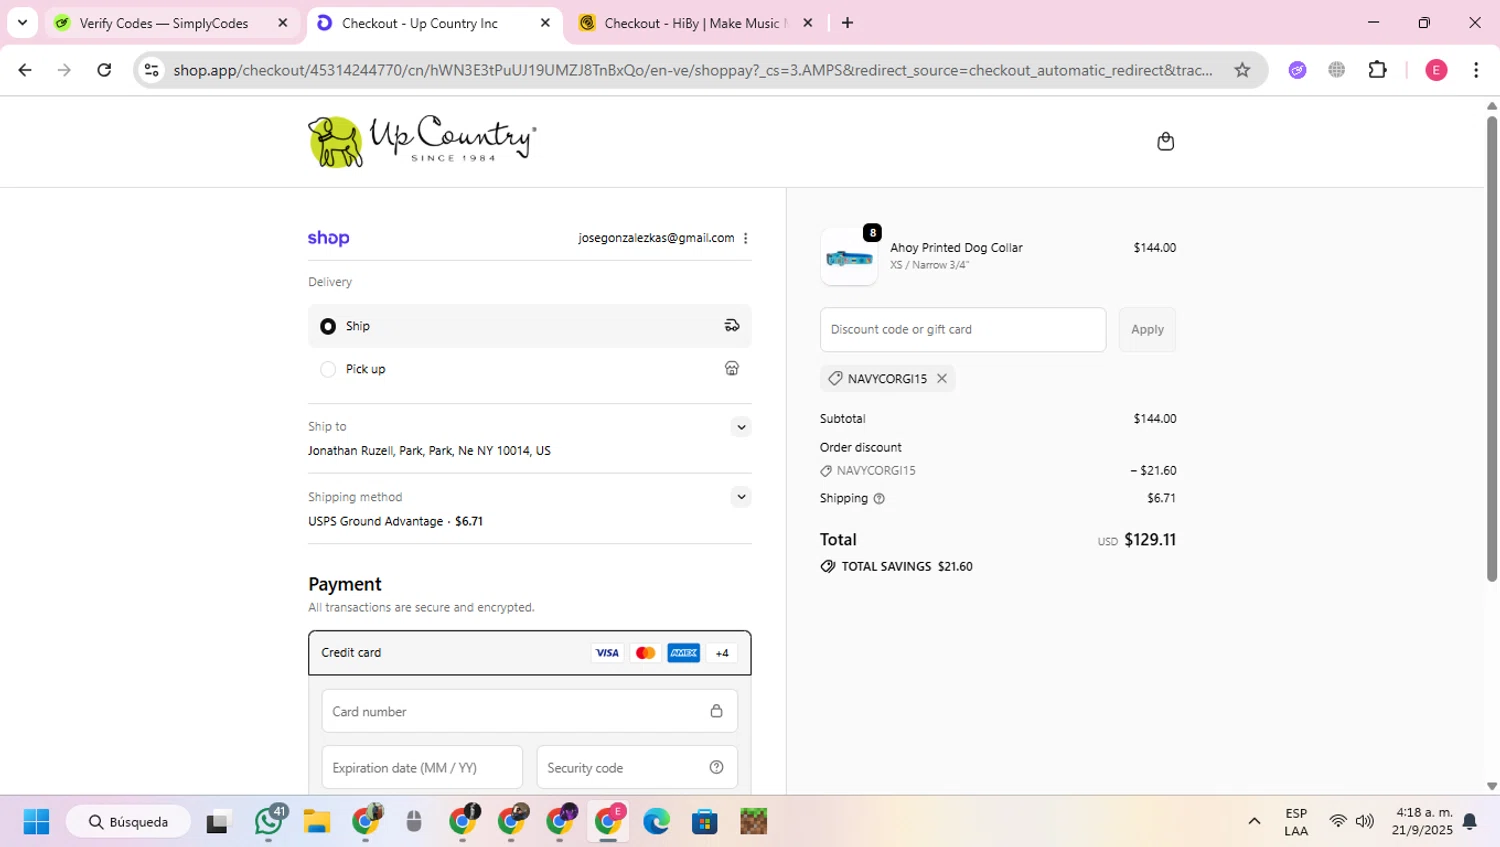
Task: Click the Expiration date field
Action: (422, 768)
